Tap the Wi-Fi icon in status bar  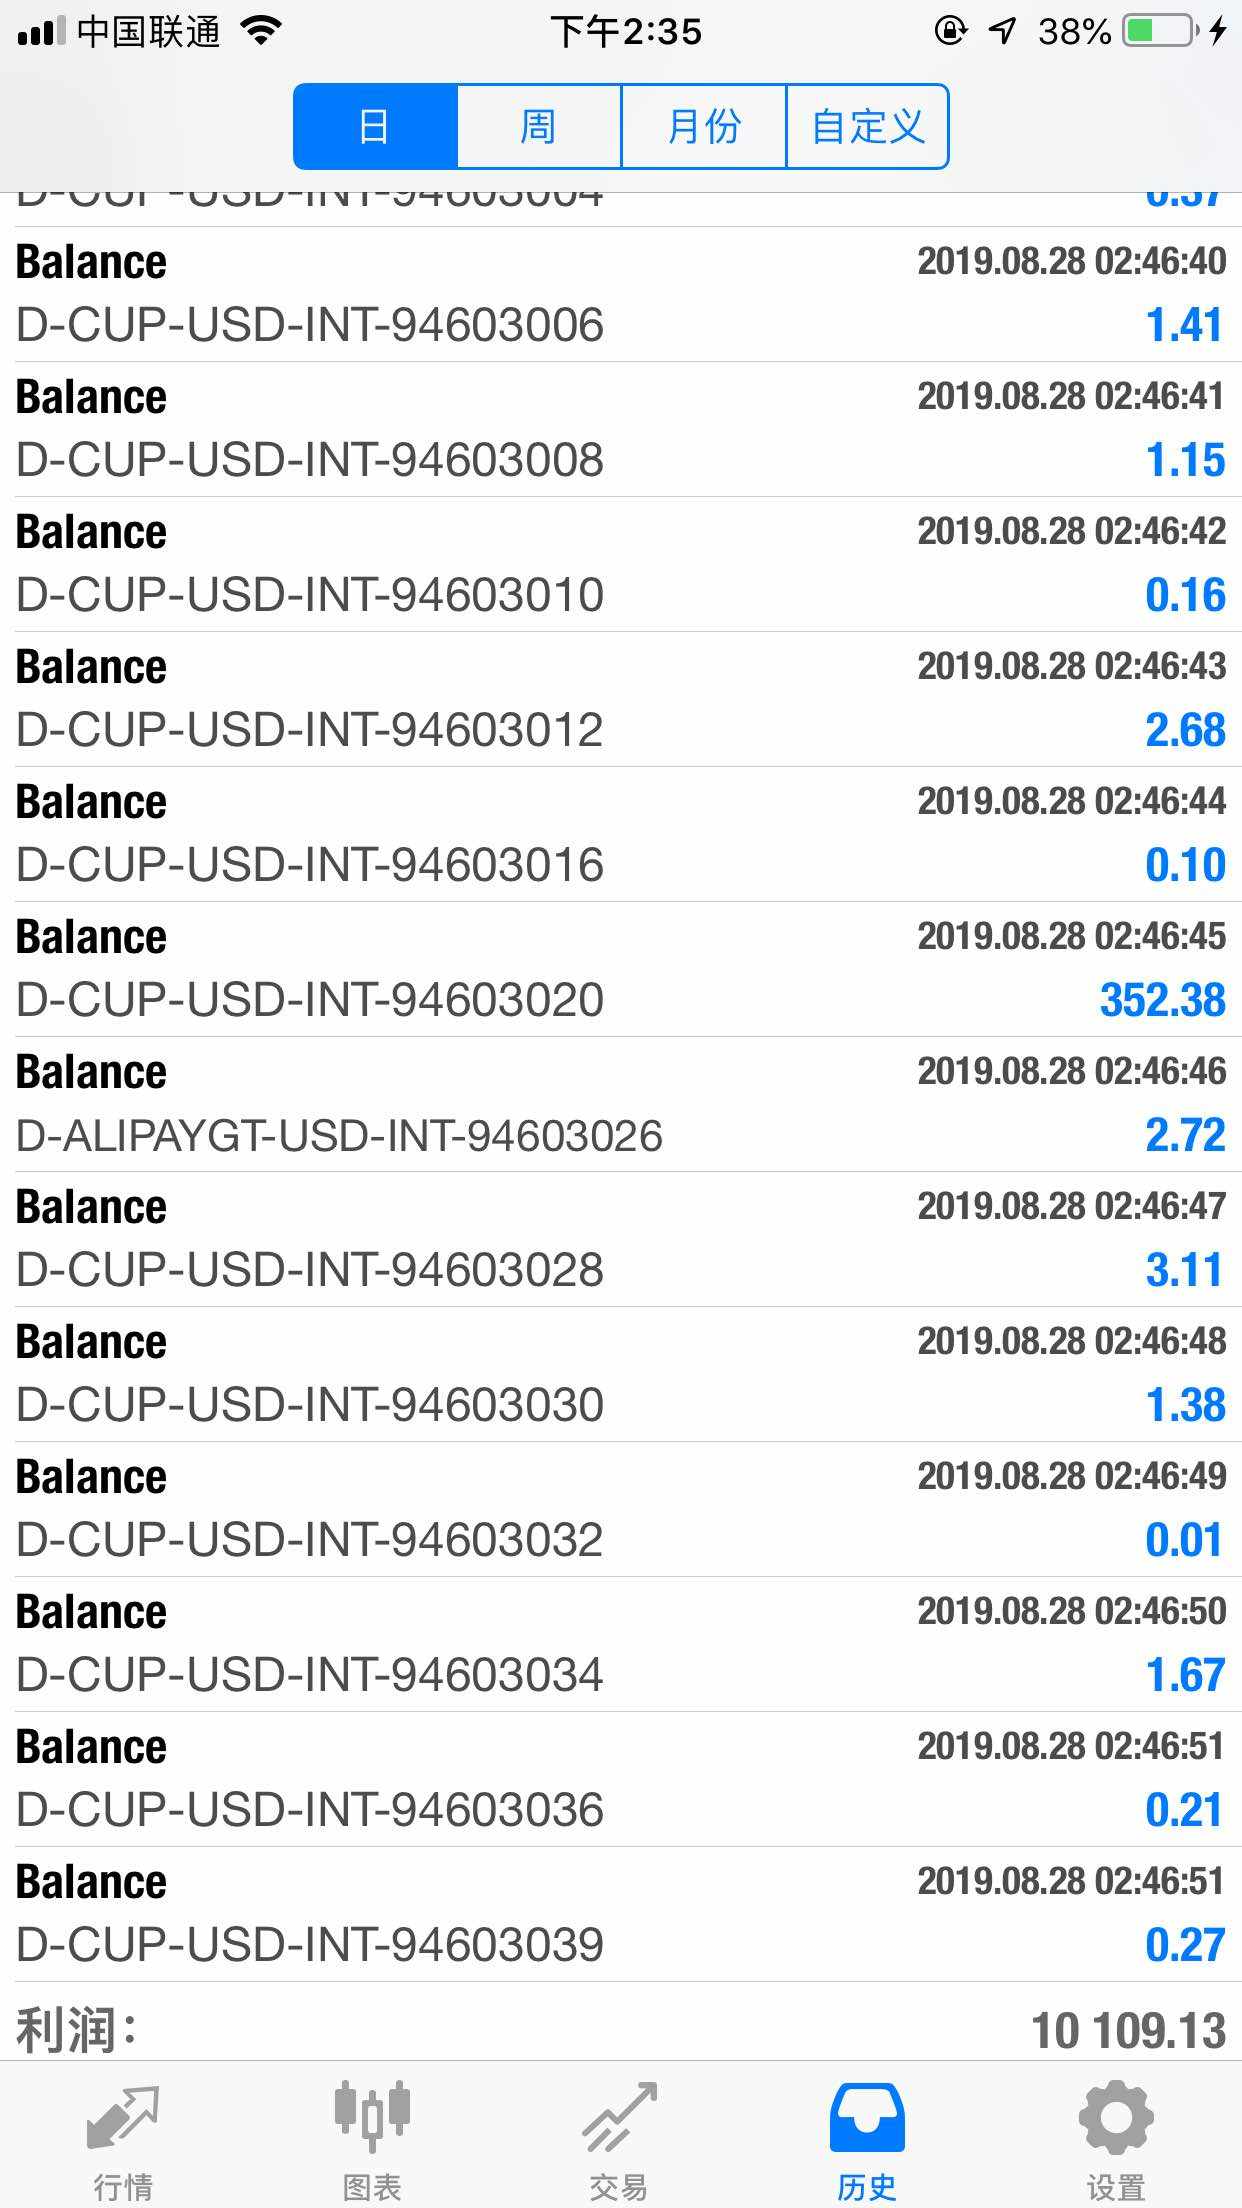(262, 32)
